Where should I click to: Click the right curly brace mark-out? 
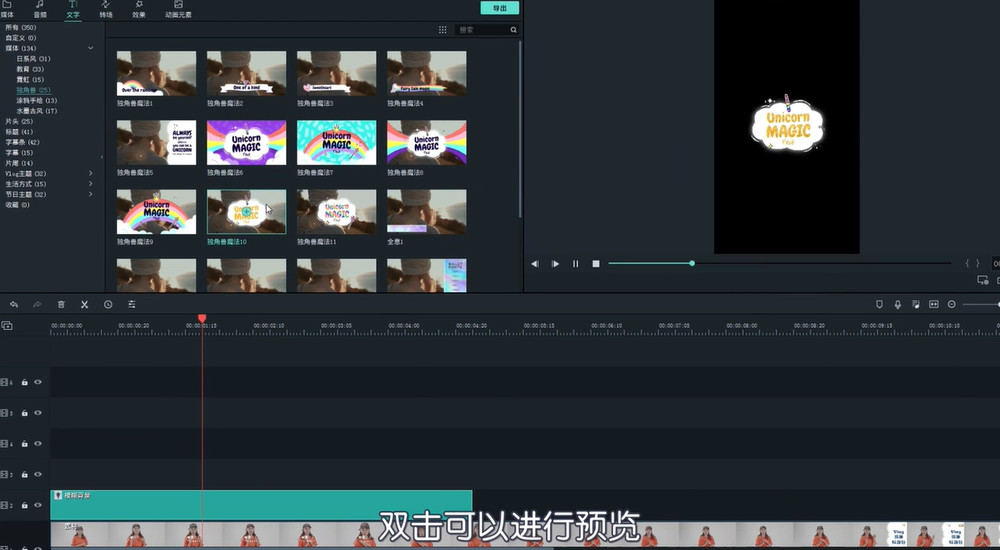977,264
